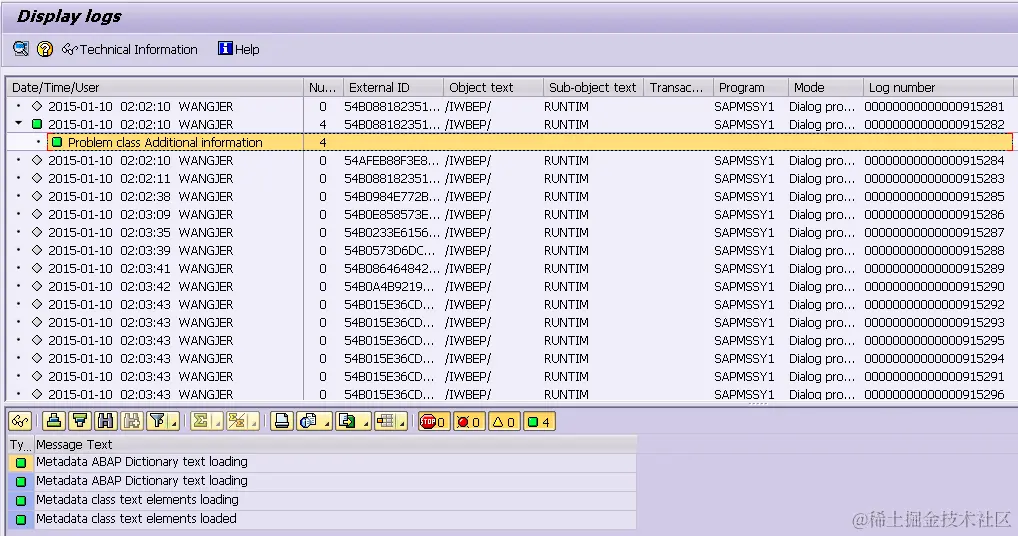The width and height of the screenshot is (1018, 536).
Task: Click the Log number column header
Action: [x=938, y=87]
